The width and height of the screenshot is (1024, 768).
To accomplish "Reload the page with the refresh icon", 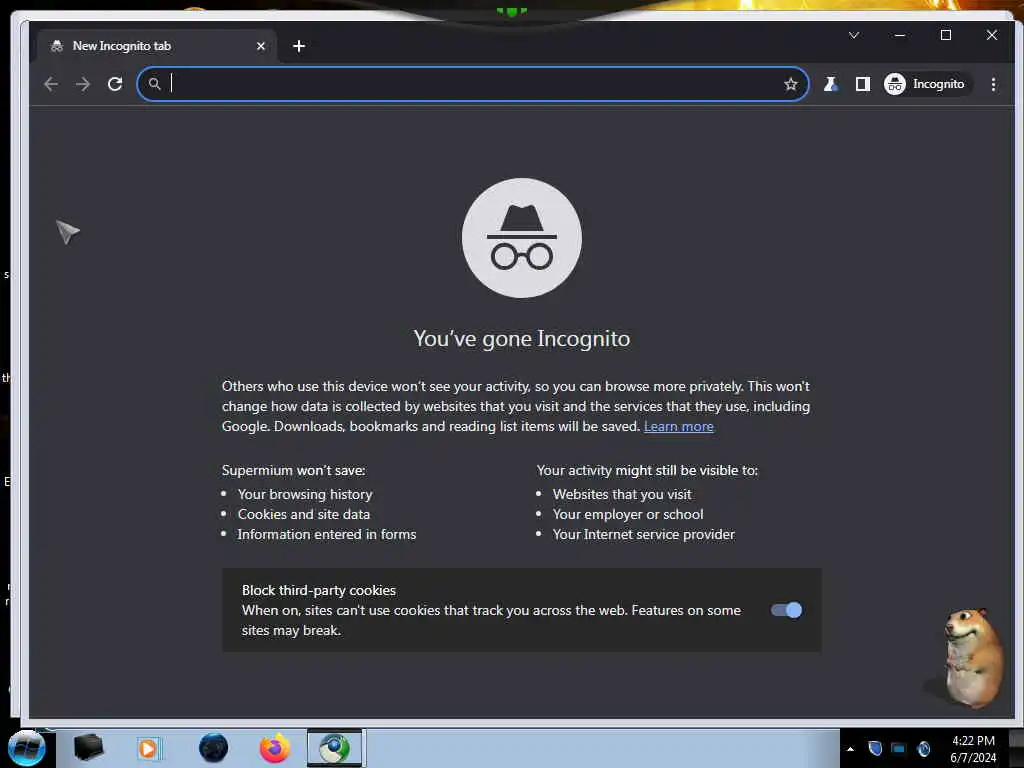I will point(115,84).
